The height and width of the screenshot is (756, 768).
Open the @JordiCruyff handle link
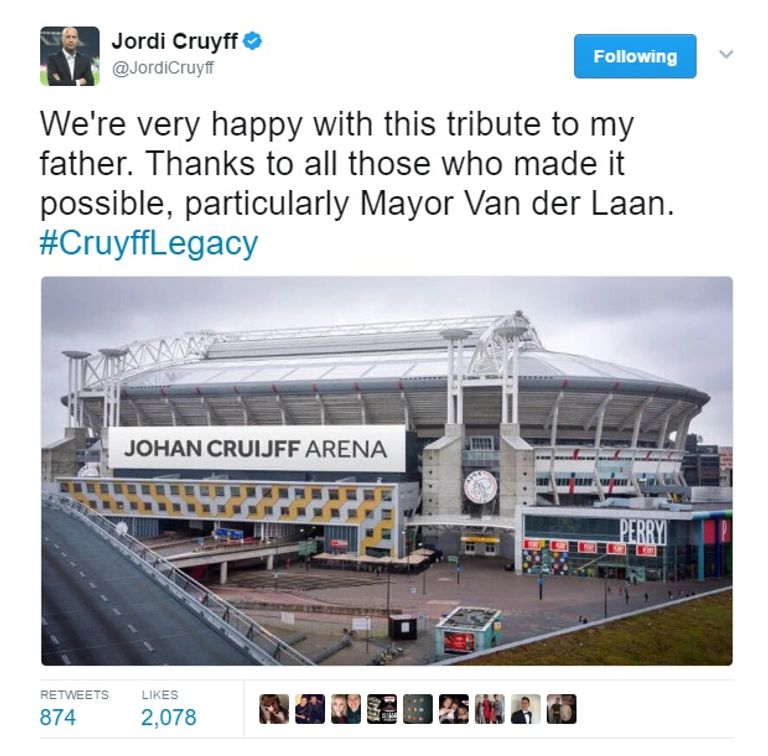(163, 68)
